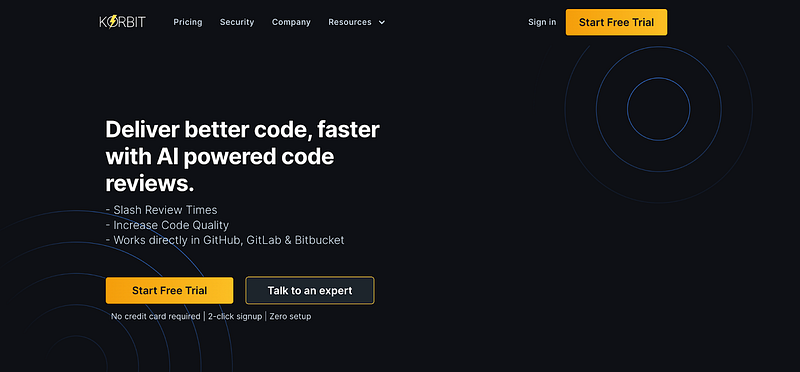Click the '2-click signup' text
This screenshot has width=800, height=372.
pos(235,316)
